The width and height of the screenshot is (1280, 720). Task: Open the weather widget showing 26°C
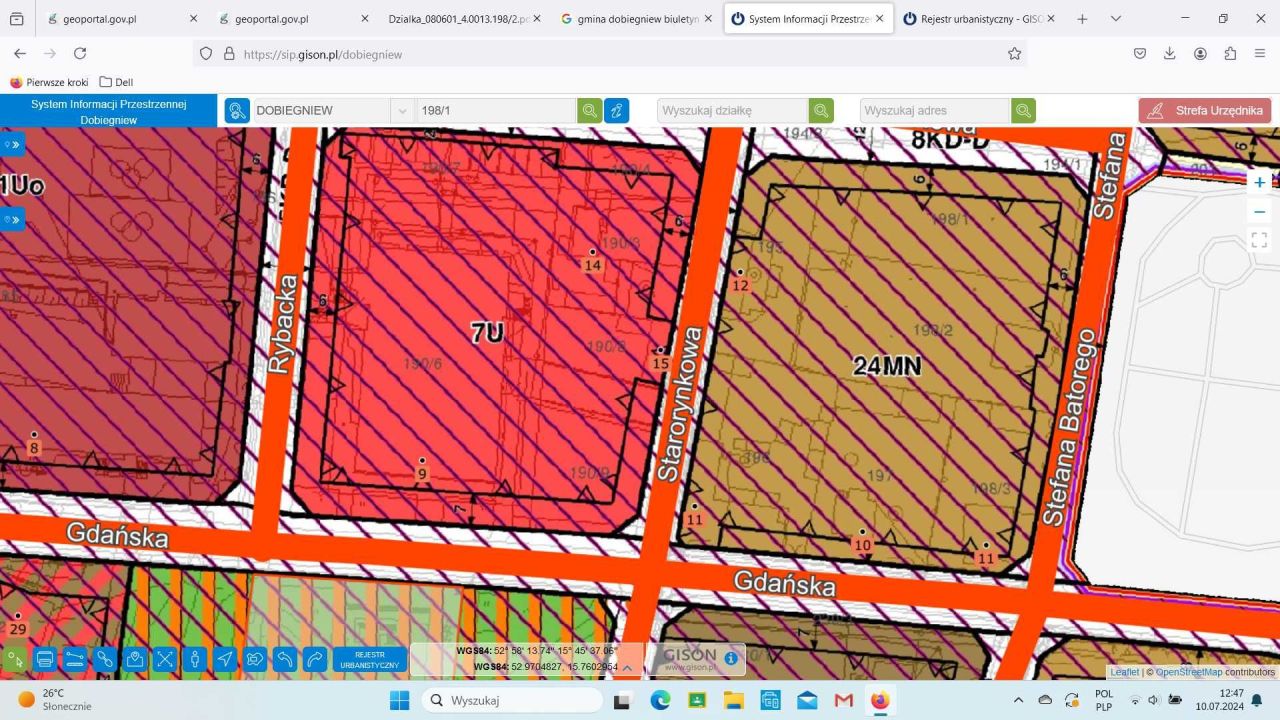coord(56,700)
